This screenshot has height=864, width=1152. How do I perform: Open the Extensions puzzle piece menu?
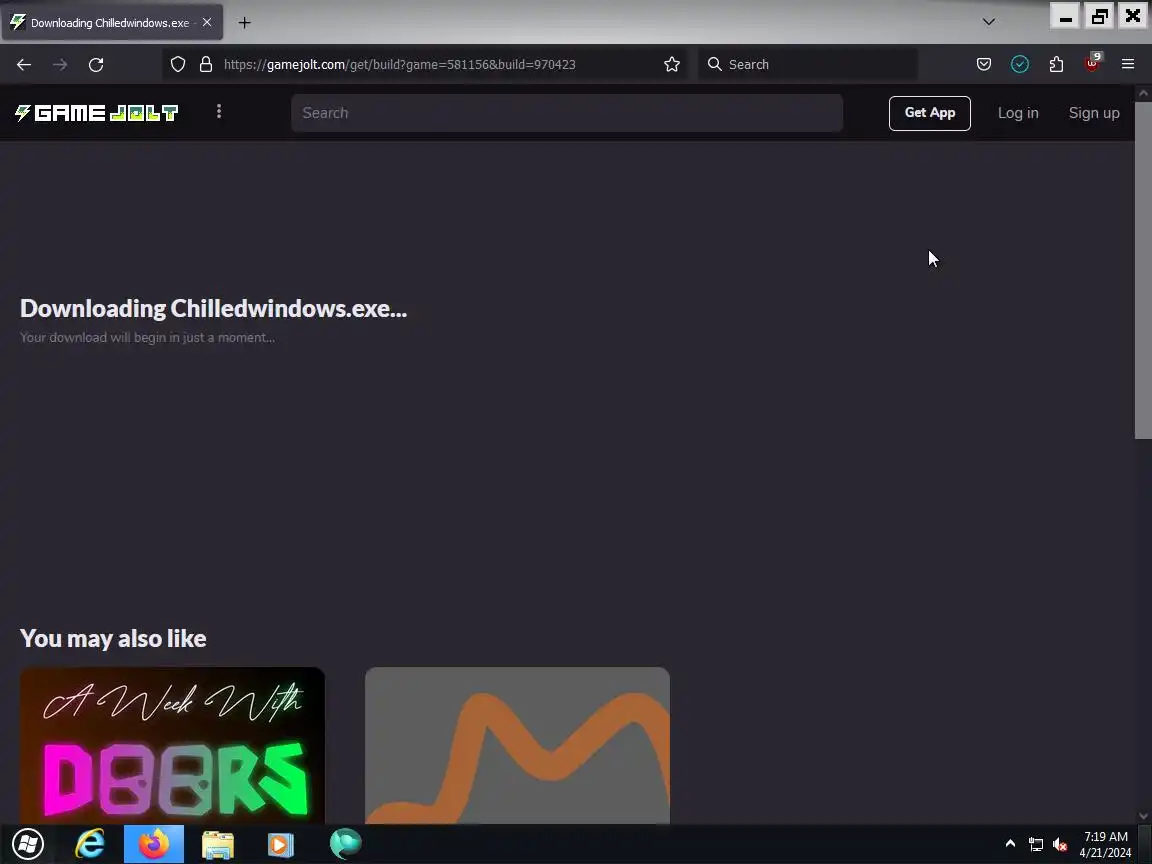[x=1056, y=65]
